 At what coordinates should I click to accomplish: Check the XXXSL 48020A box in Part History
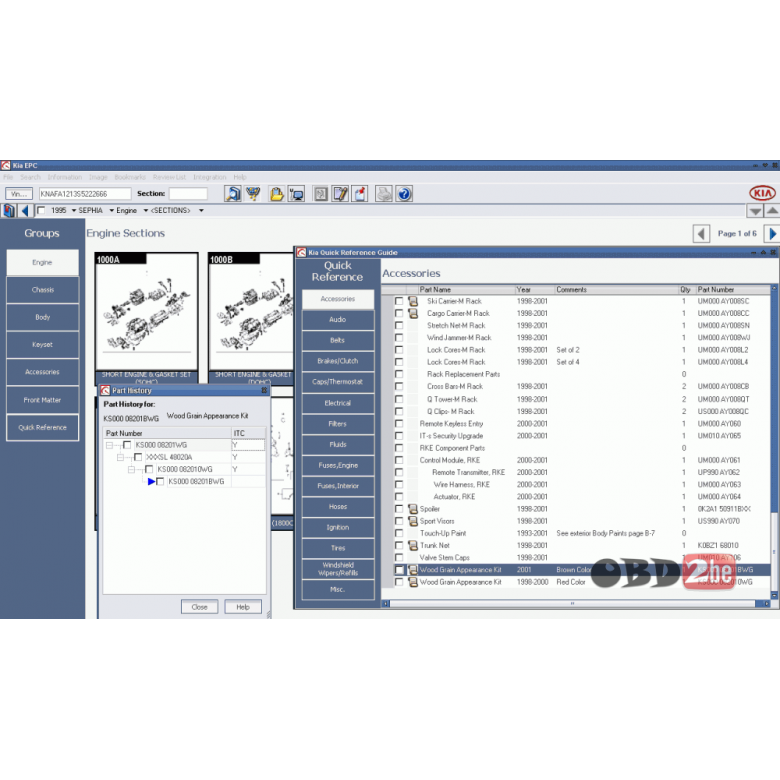138,457
